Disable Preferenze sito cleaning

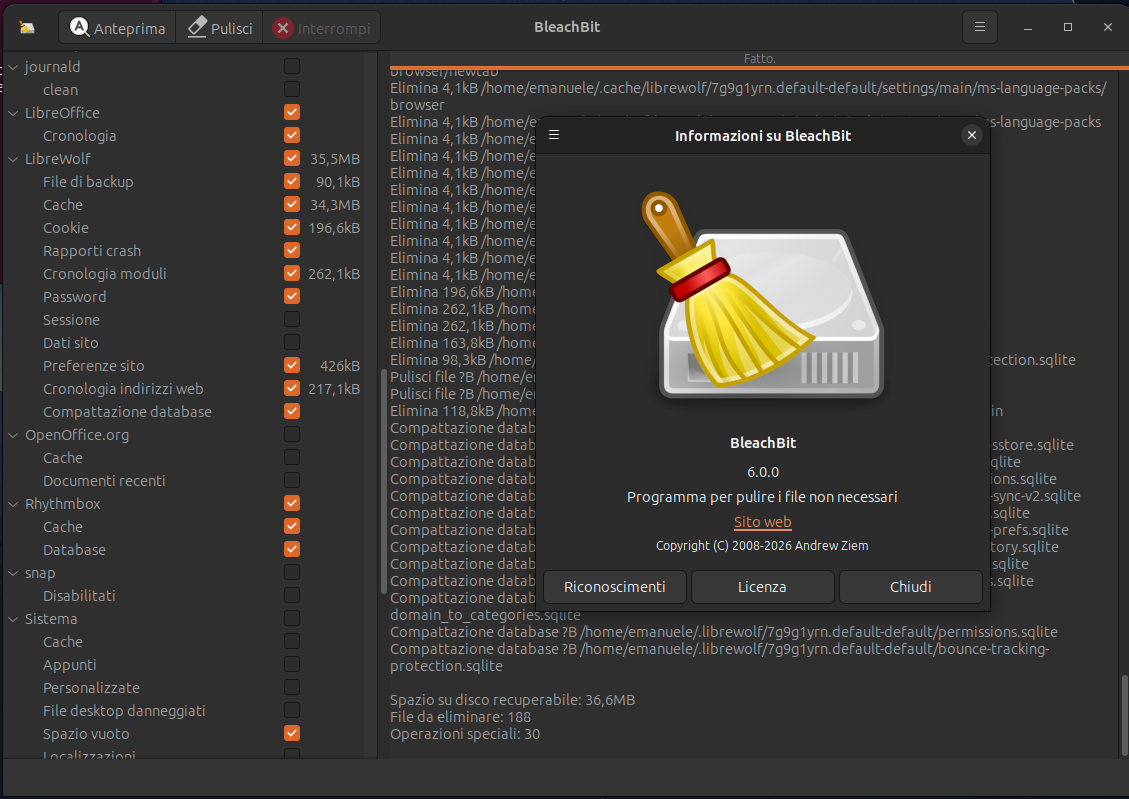291,365
